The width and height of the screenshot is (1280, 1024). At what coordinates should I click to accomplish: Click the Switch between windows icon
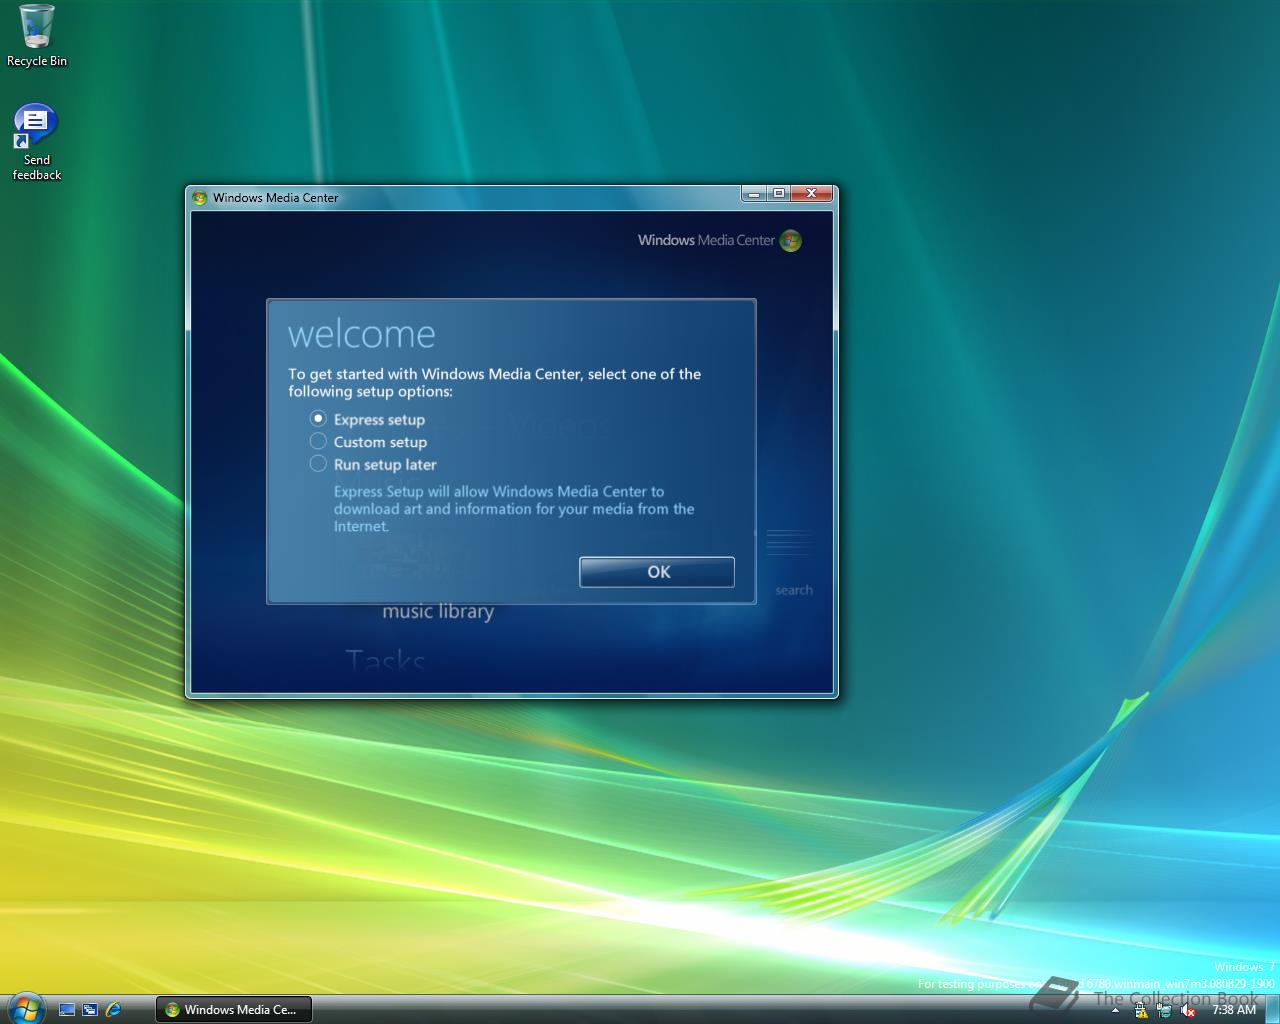click(90, 1010)
